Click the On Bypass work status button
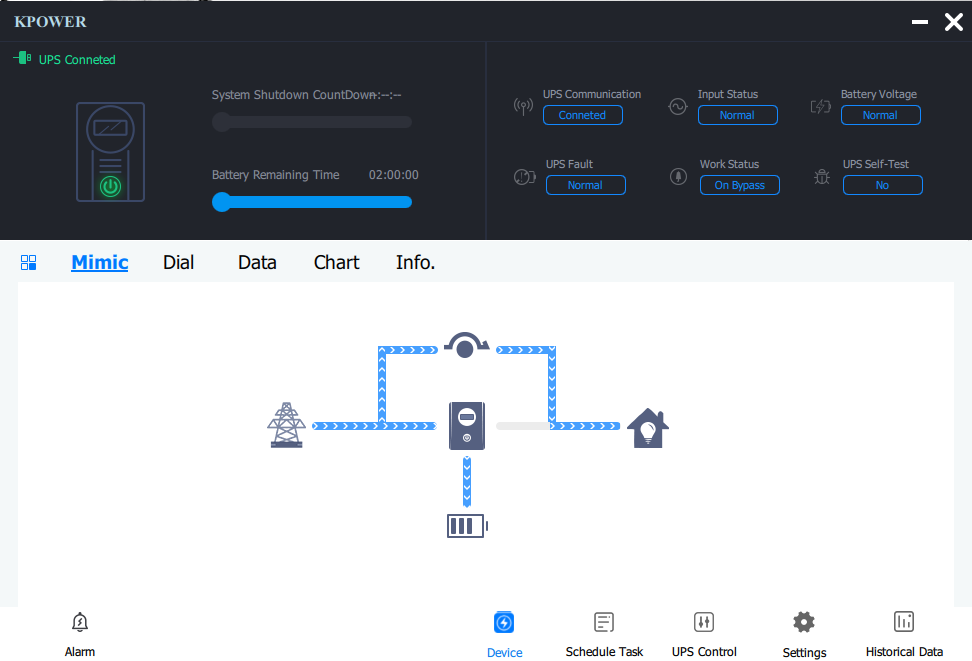The image size is (972, 661). coord(740,185)
